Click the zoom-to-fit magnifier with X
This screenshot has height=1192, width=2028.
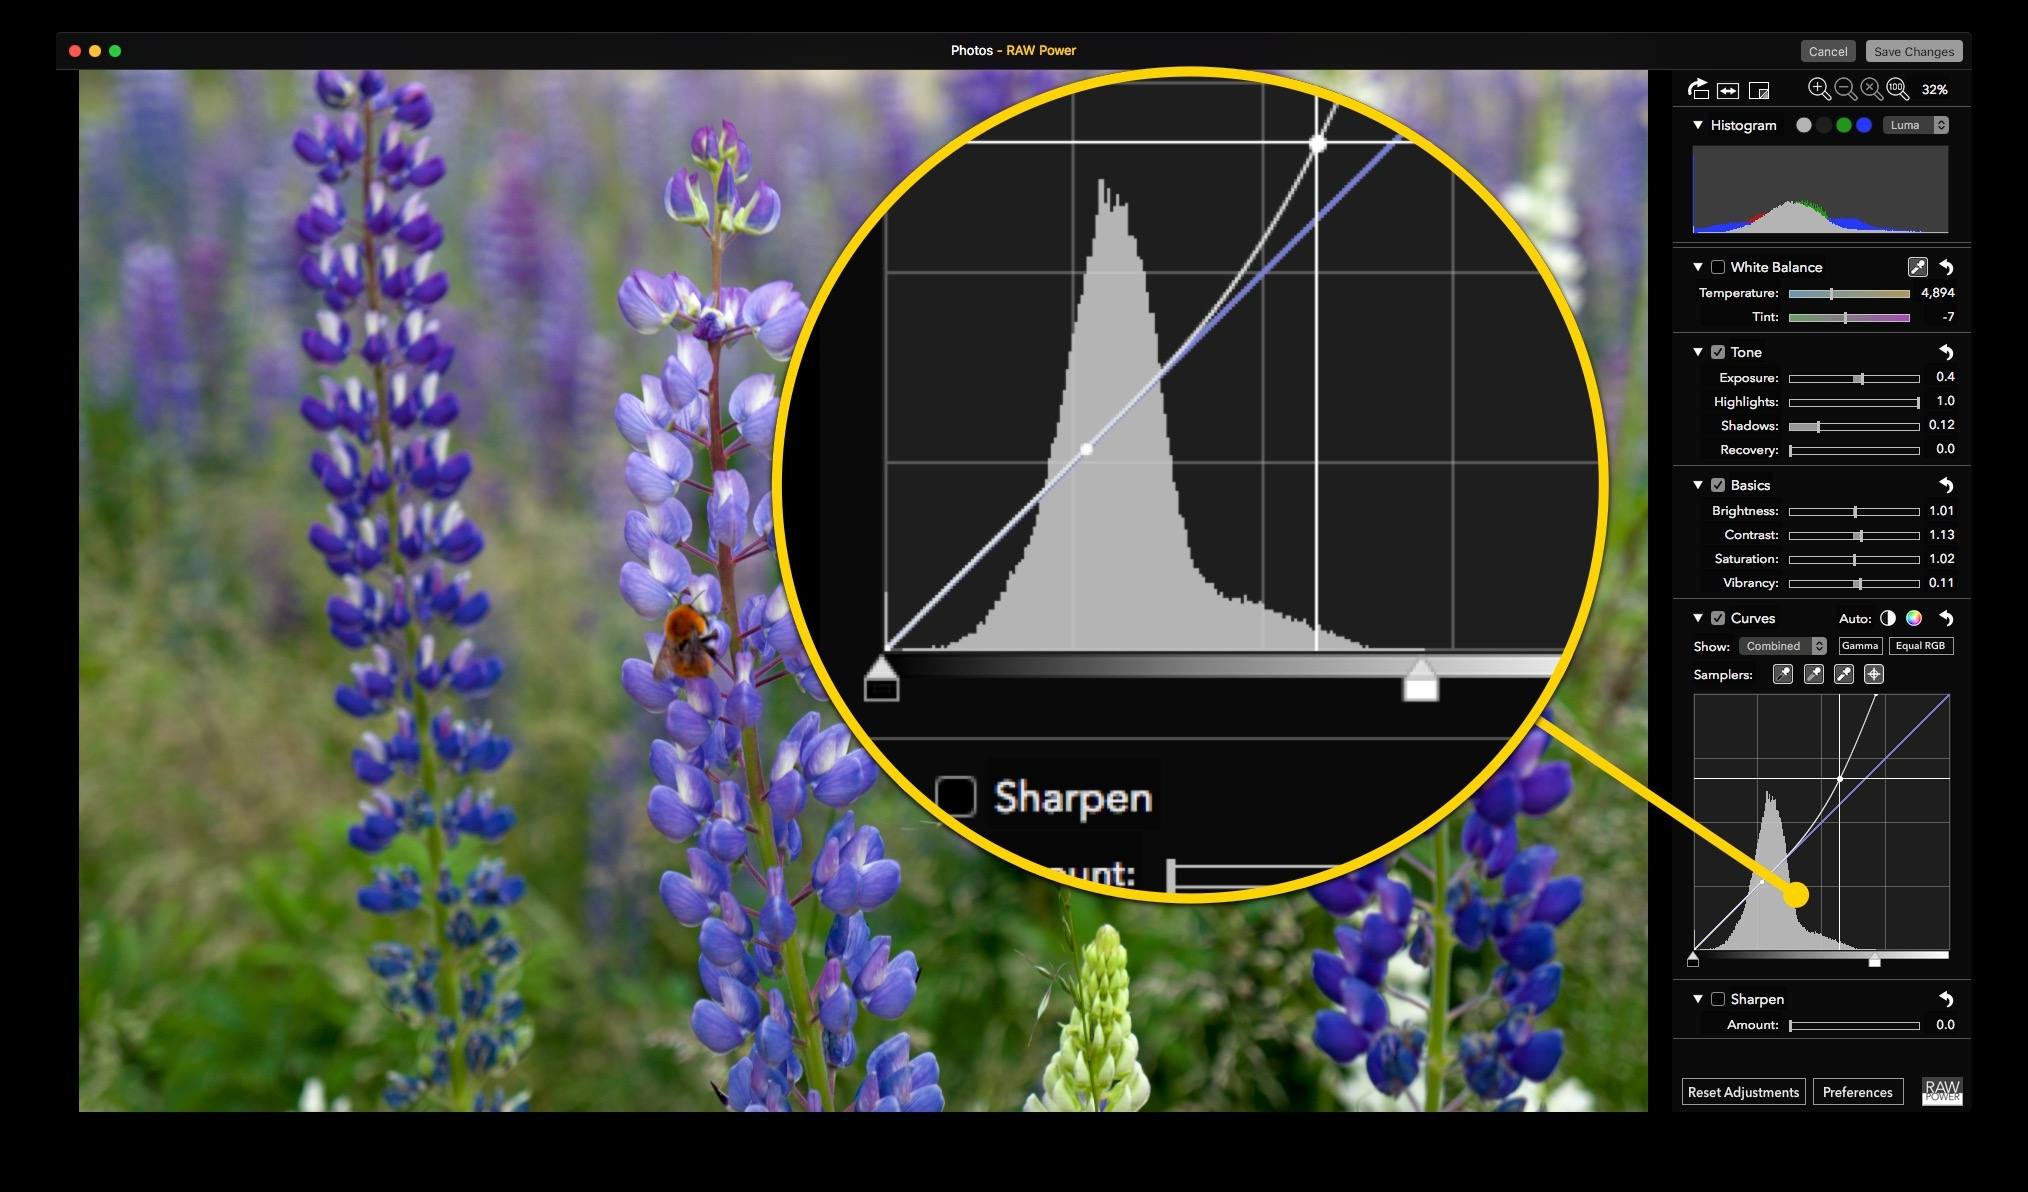pos(1871,90)
